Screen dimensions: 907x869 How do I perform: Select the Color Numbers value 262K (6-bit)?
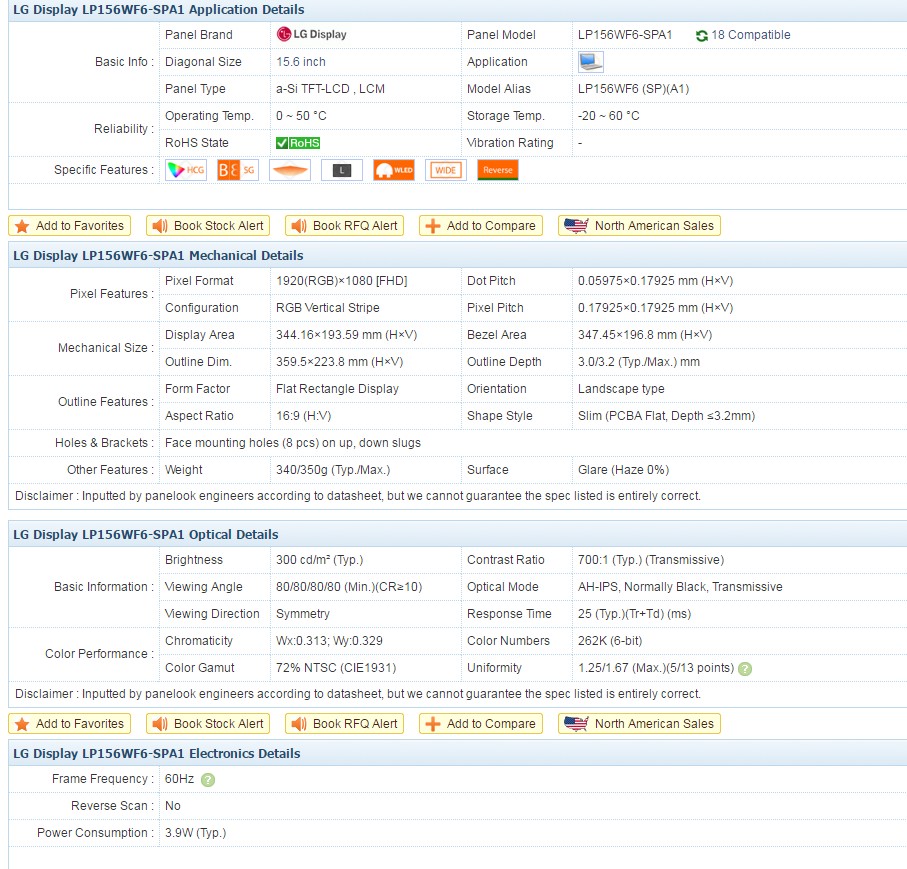(x=610, y=641)
